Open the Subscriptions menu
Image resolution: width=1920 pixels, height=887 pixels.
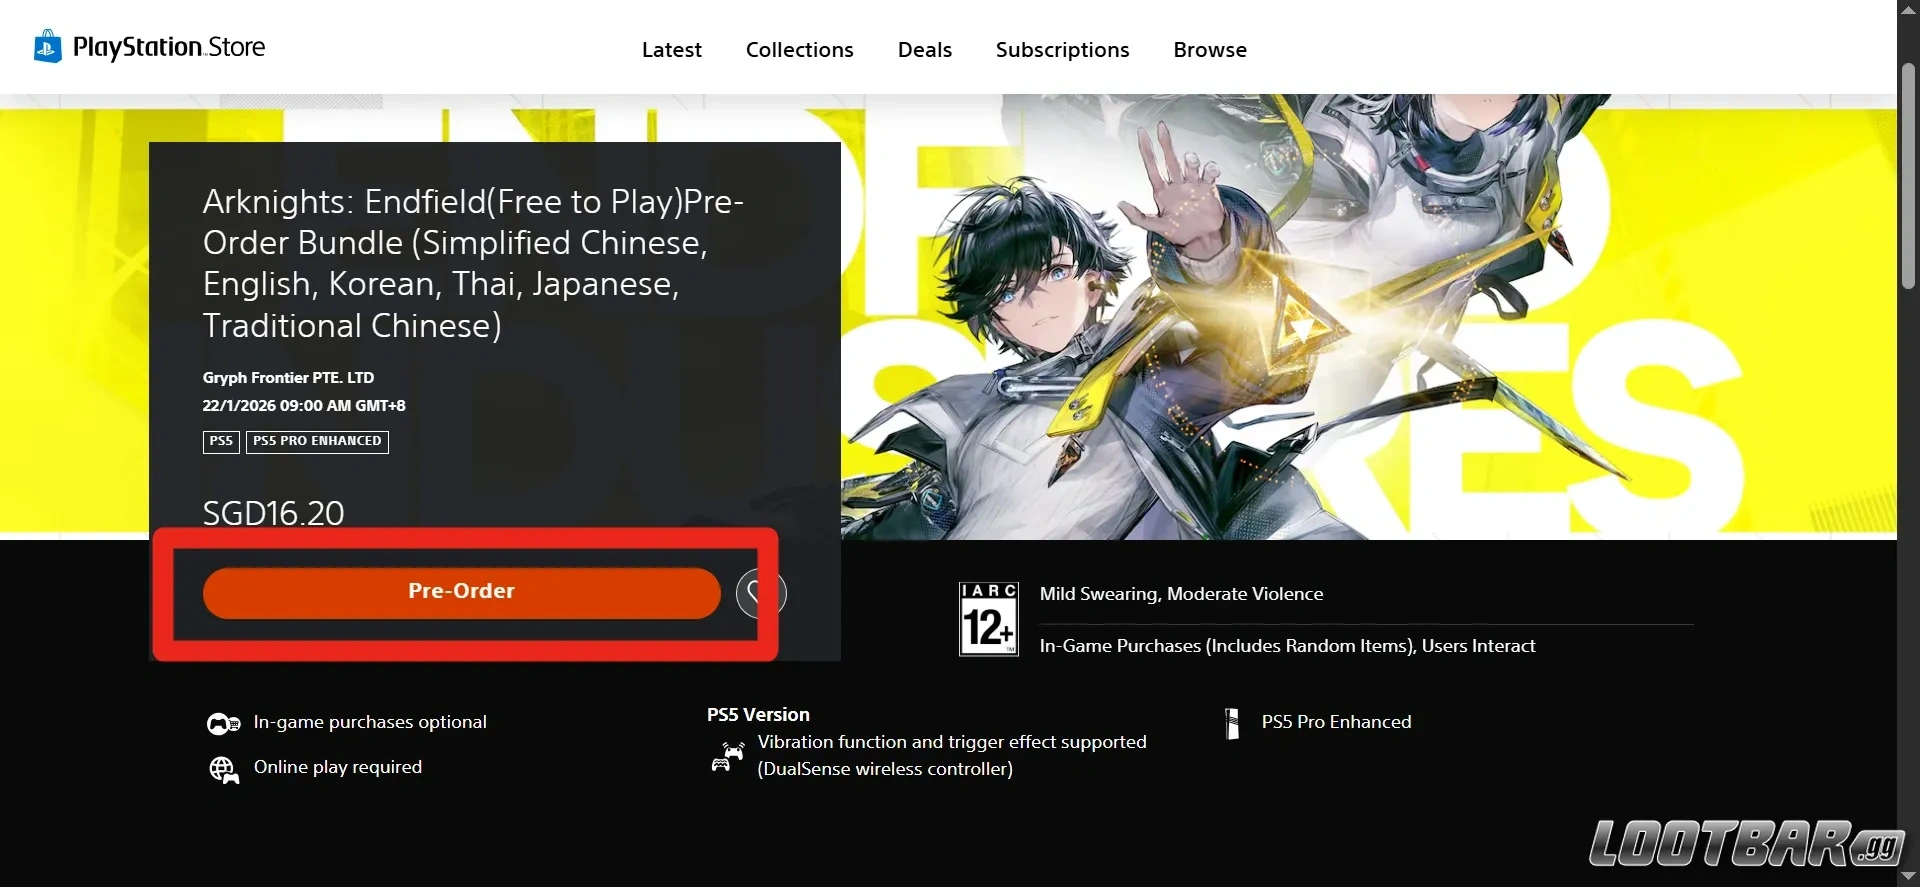[x=1062, y=50]
